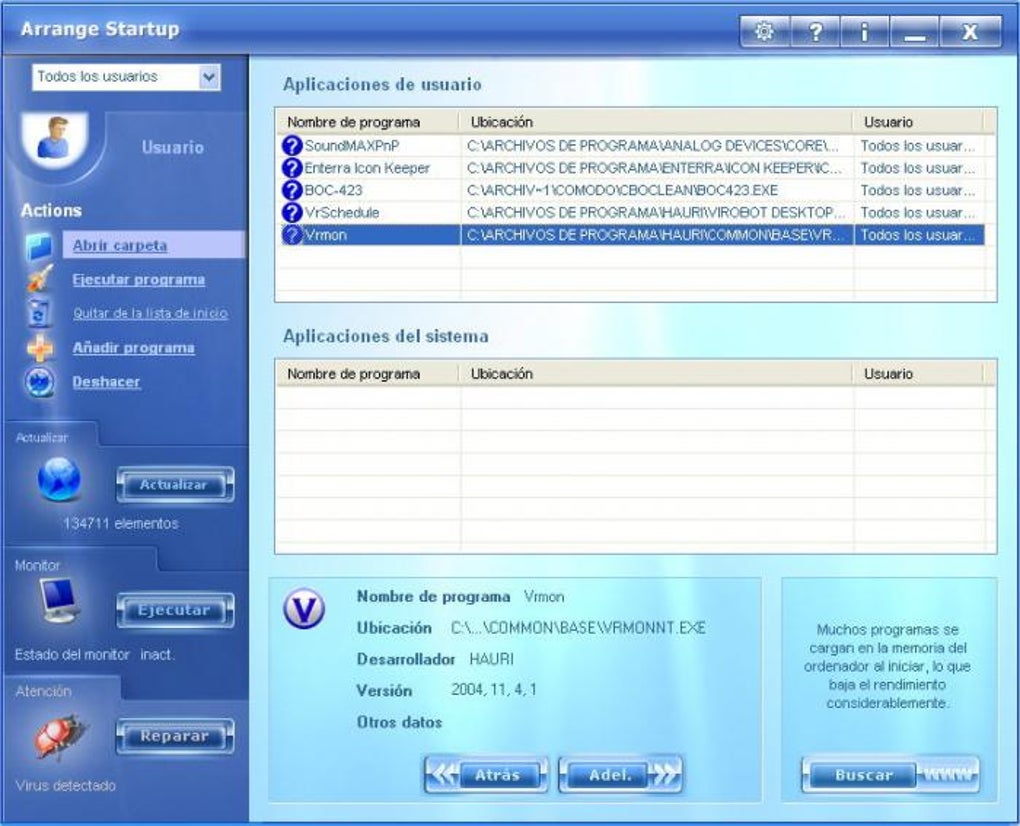Image resolution: width=1020 pixels, height=826 pixels.
Task: Click the globe update icon
Action: pyautogui.click(x=59, y=480)
